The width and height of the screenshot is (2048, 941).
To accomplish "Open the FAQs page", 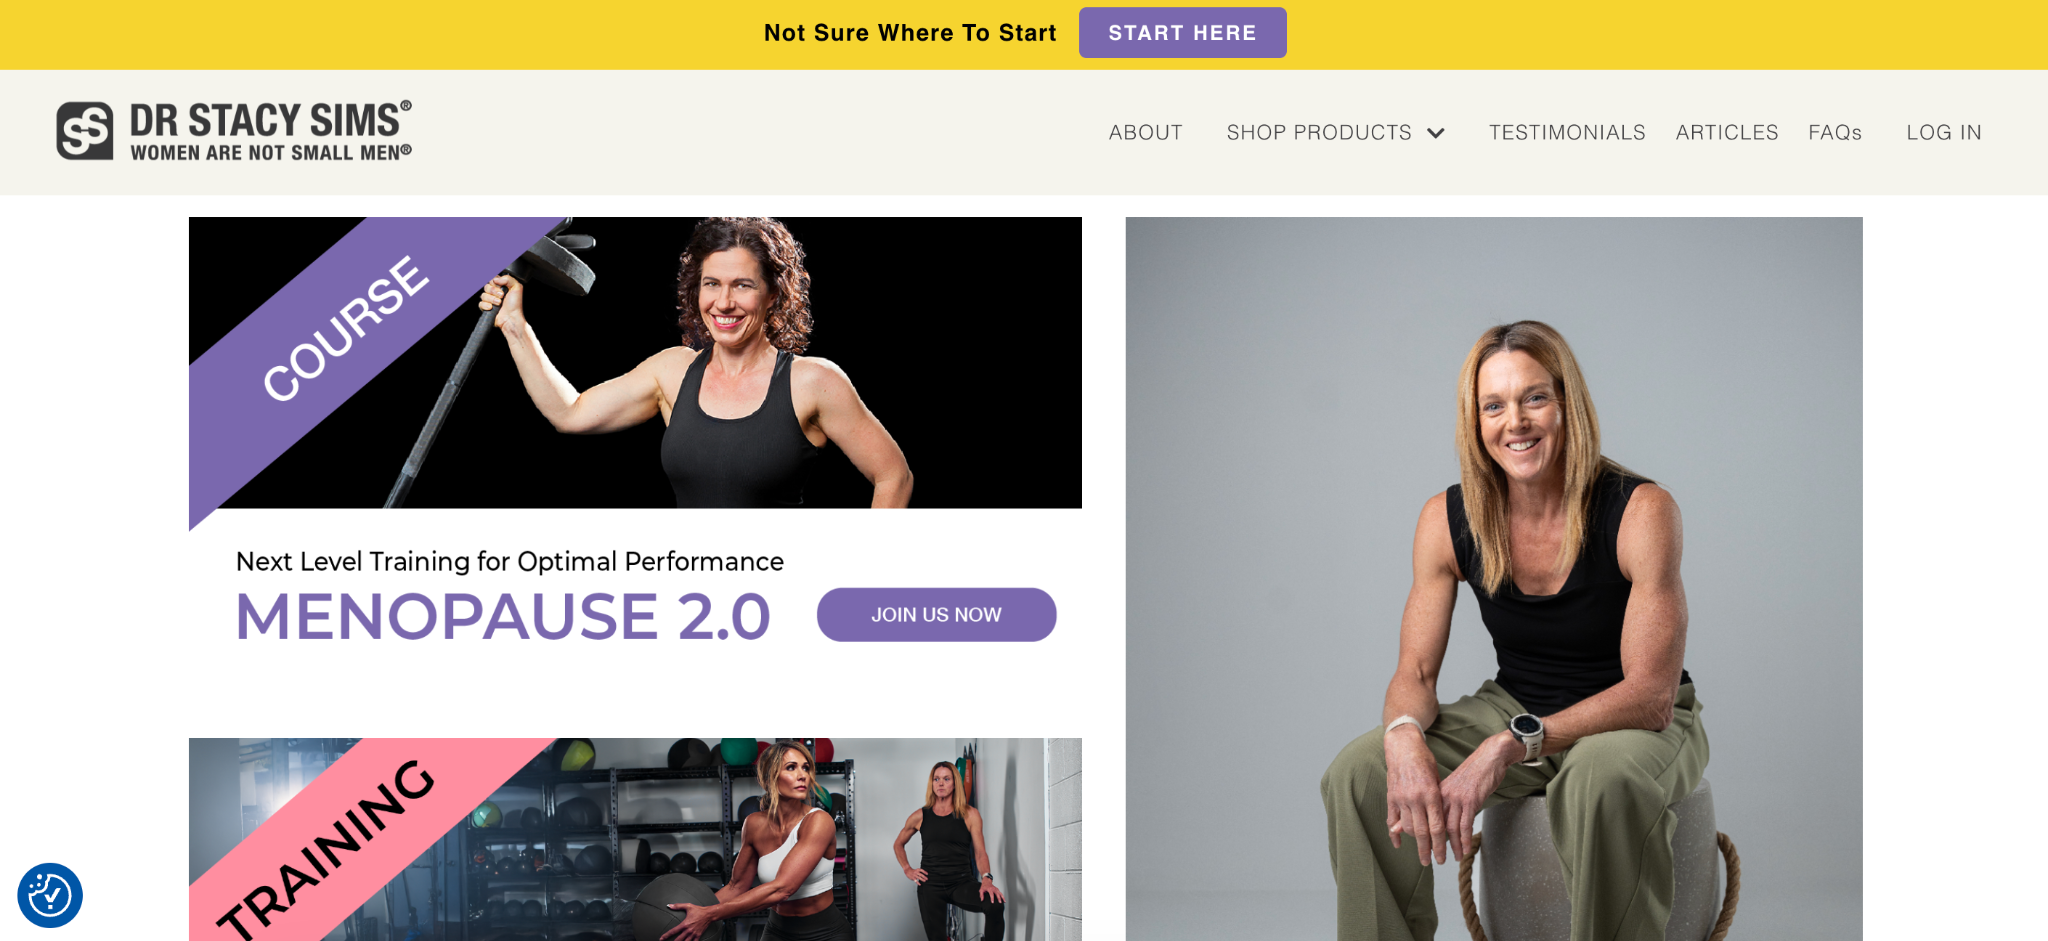I will tap(1835, 132).
